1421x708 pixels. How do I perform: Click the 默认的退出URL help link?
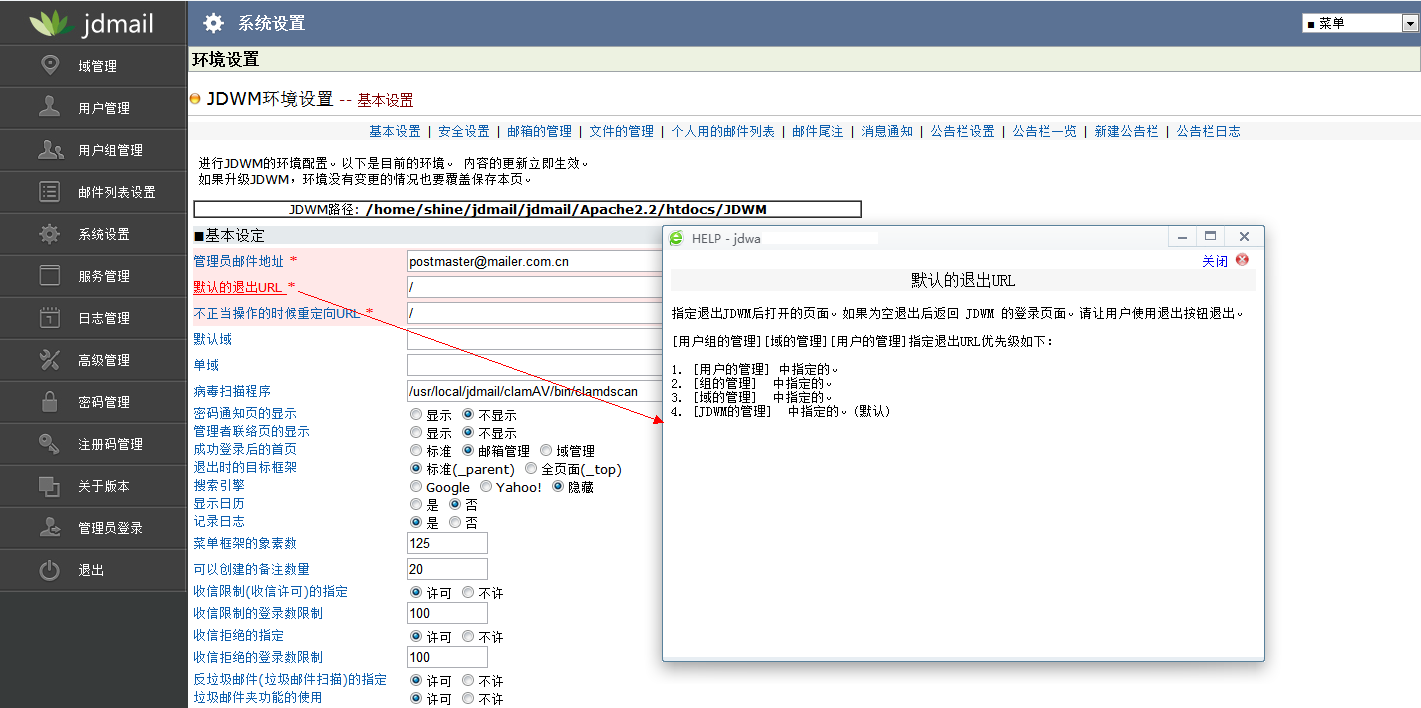[238, 287]
